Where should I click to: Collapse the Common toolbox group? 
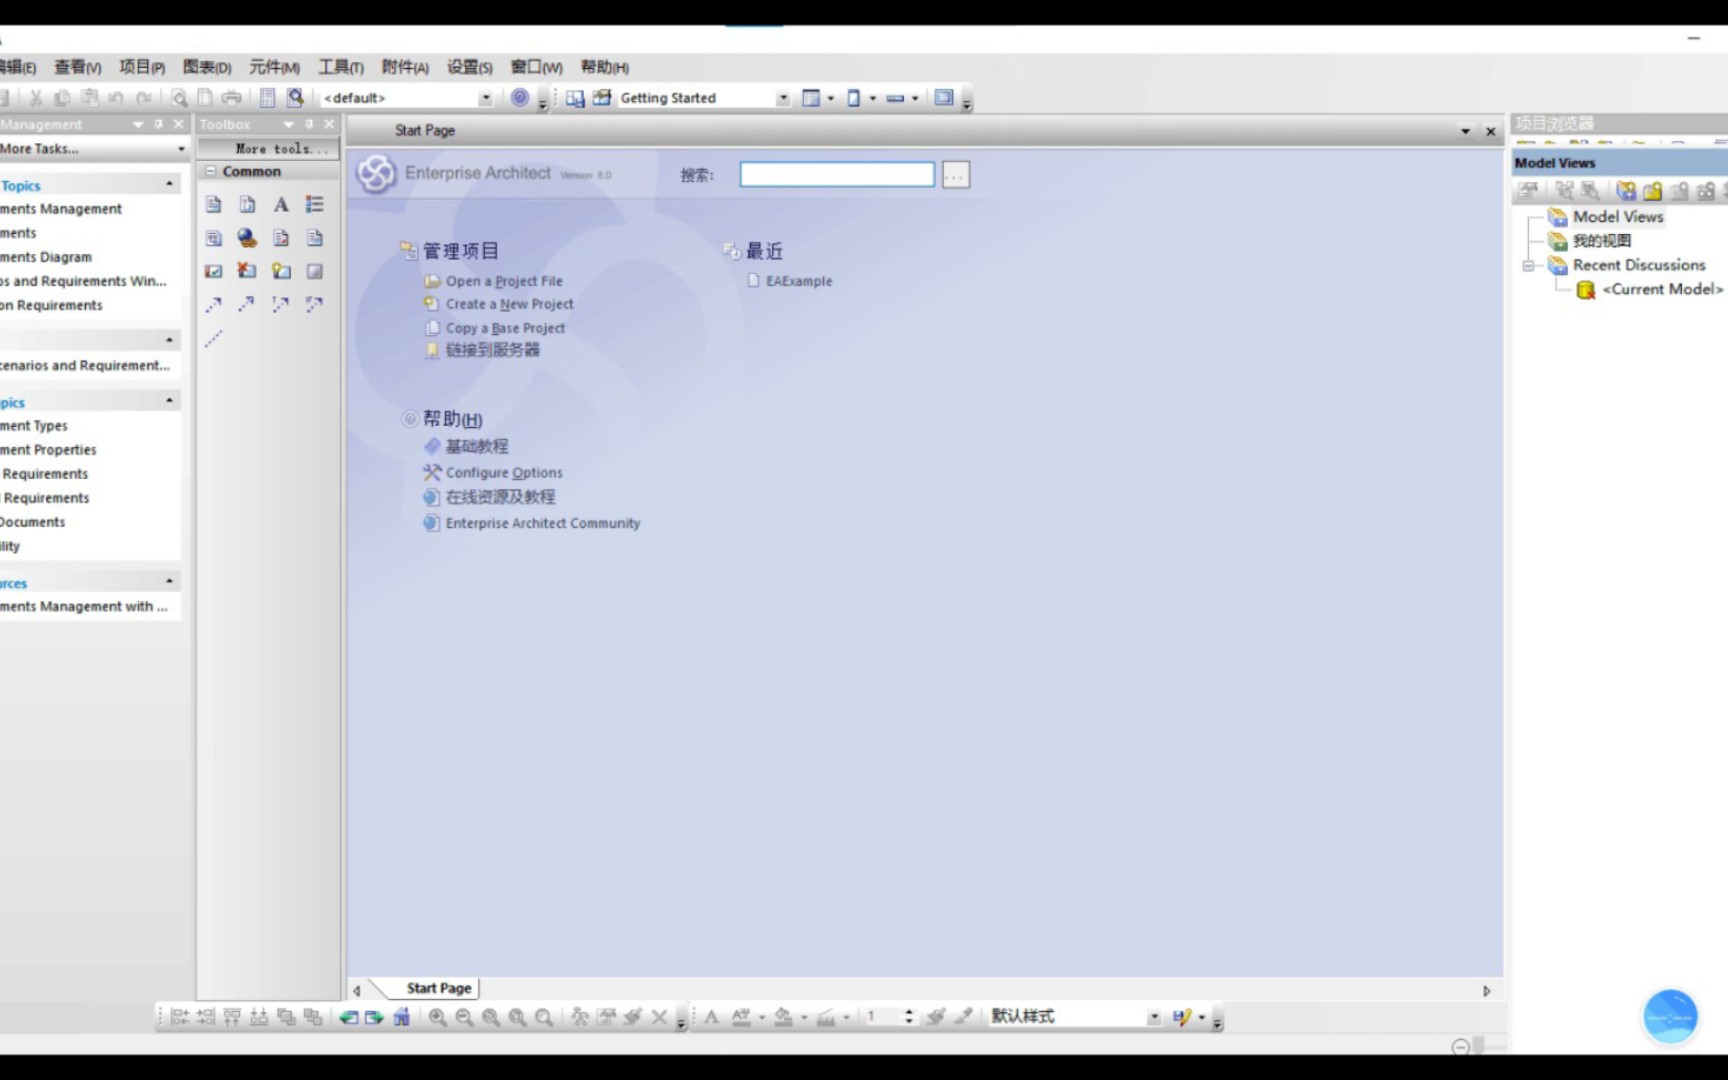coord(210,172)
